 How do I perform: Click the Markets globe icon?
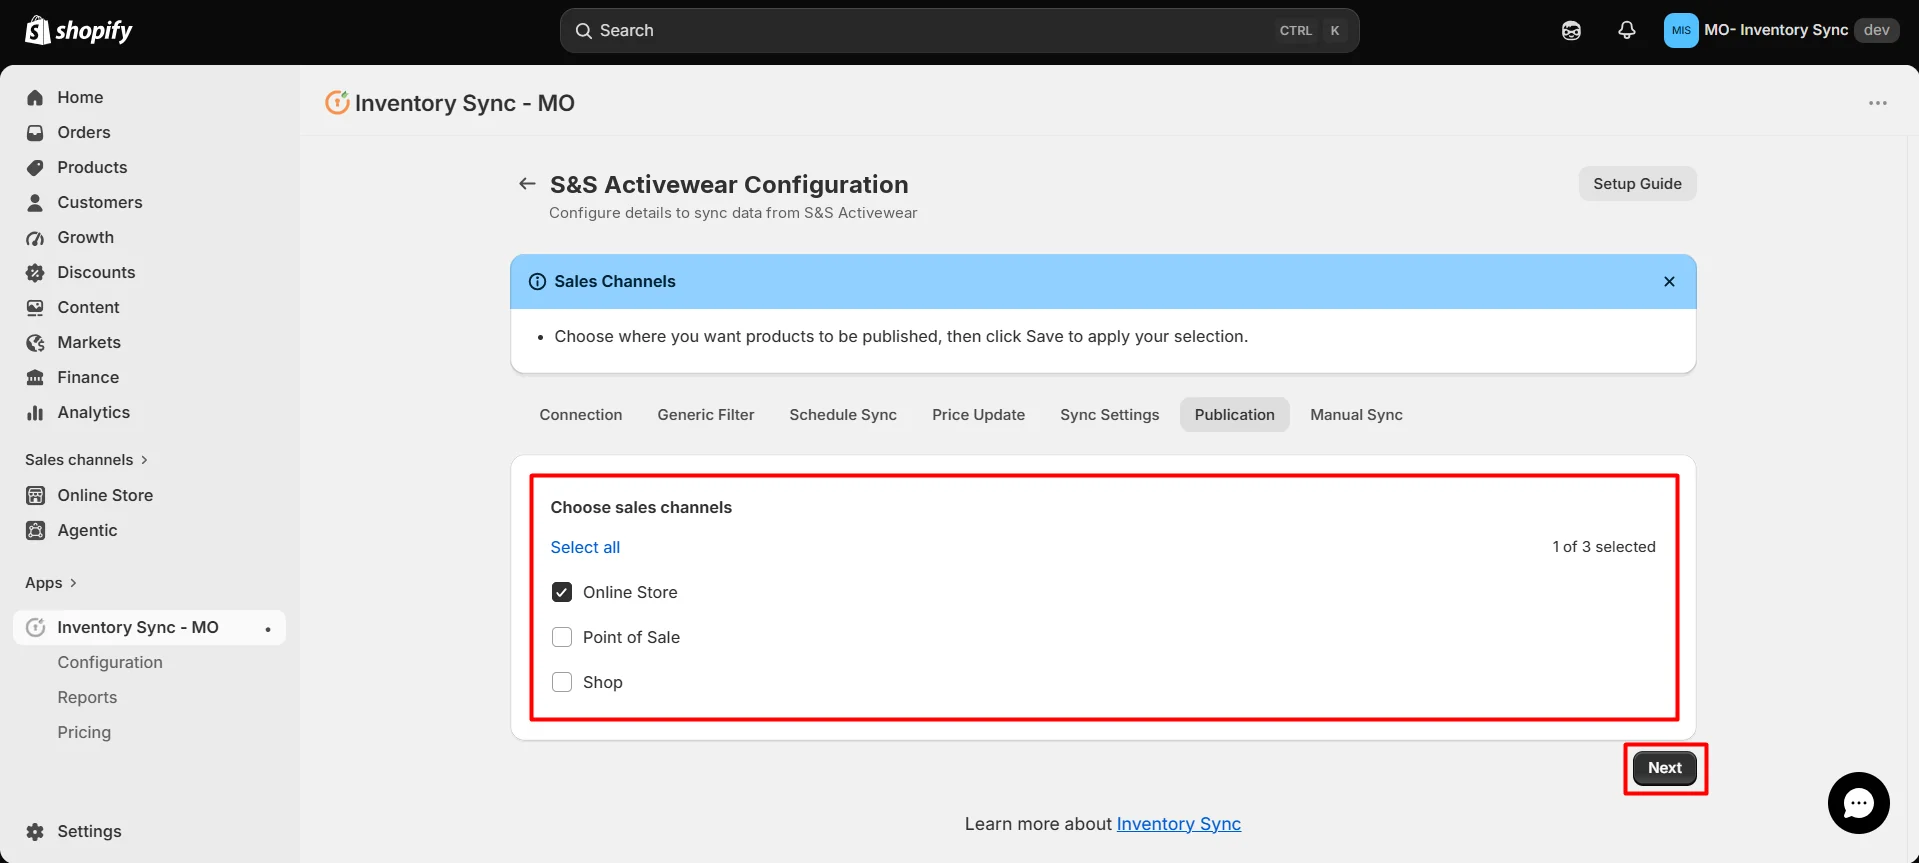tap(35, 343)
